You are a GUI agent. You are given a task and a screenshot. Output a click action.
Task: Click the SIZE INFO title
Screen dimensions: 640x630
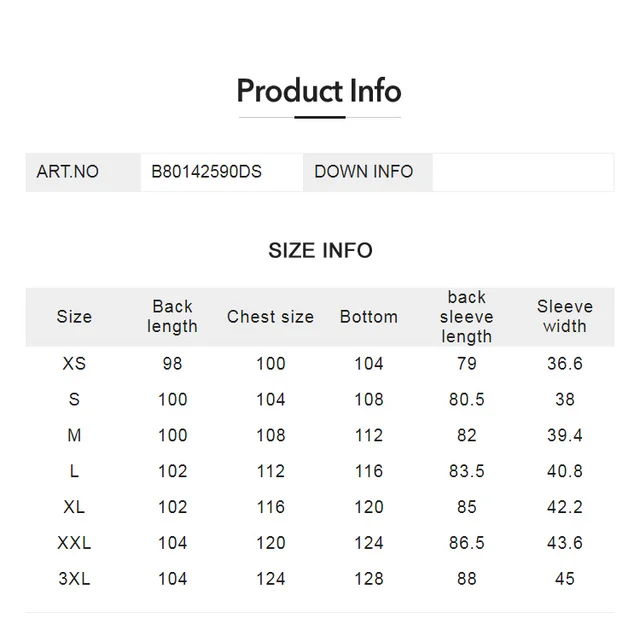pyautogui.click(x=320, y=250)
